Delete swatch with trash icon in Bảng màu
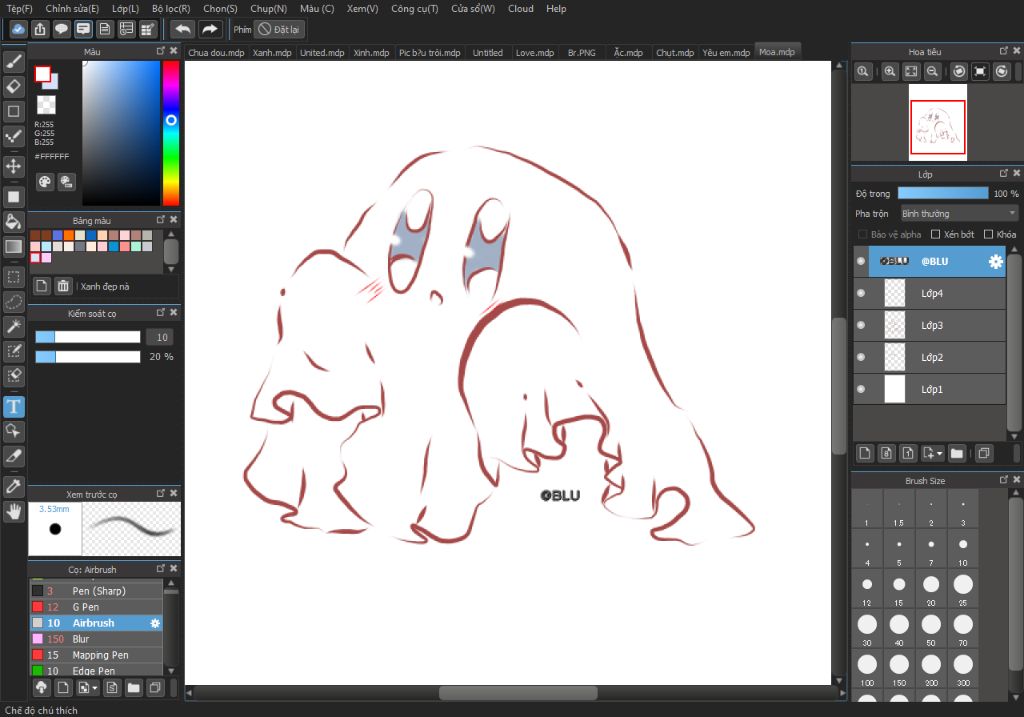The width and height of the screenshot is (1024, 717). (63, 285)
